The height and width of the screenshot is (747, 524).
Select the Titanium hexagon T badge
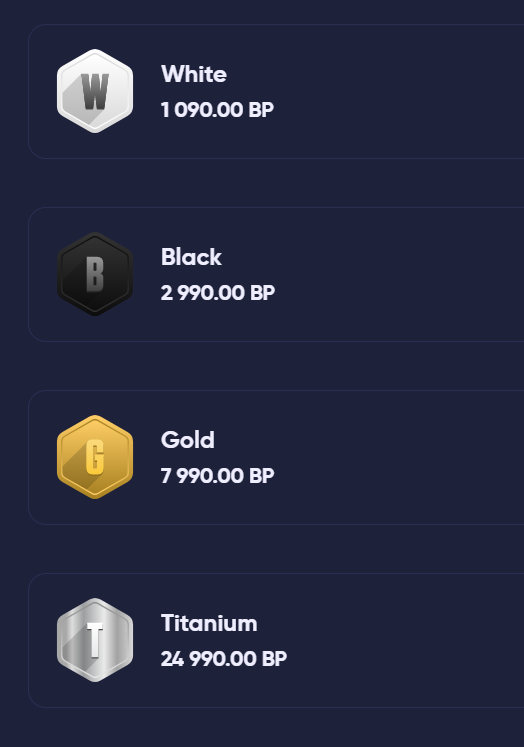(x=95, y=640)
